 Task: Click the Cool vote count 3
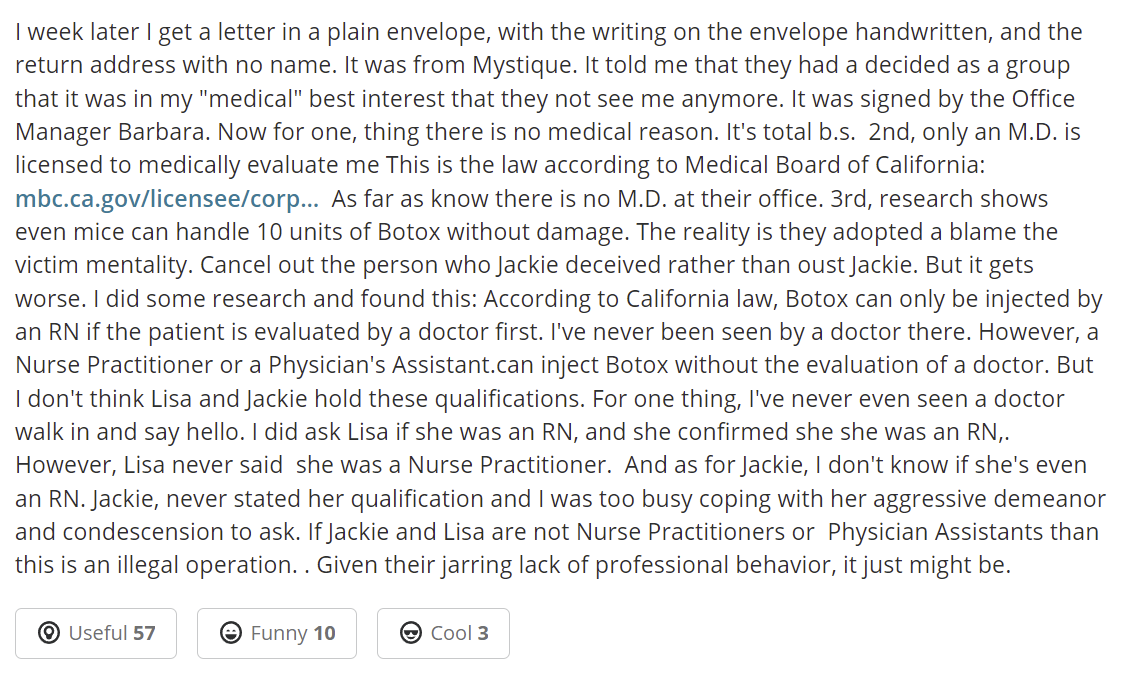pos(483,633)
